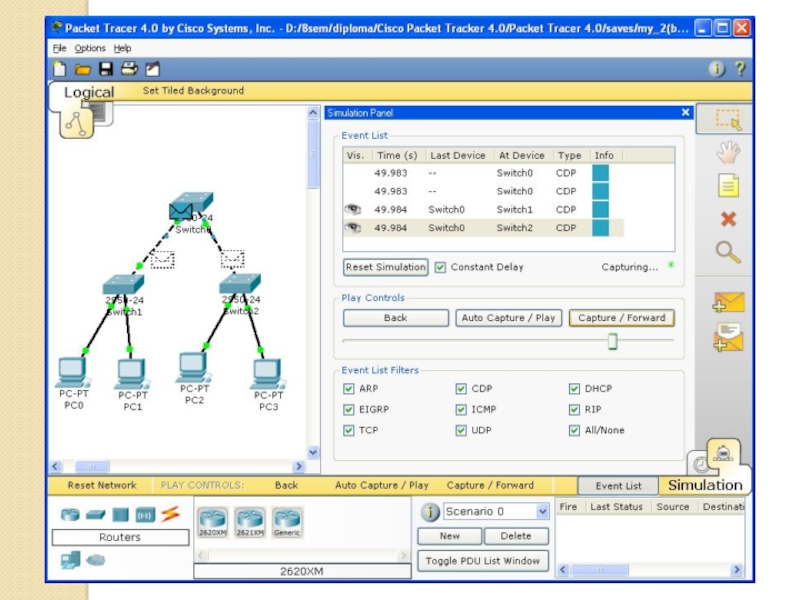Switch to the Simulation tab
Viewport: 800px width, 600px height.
(705, 485)
